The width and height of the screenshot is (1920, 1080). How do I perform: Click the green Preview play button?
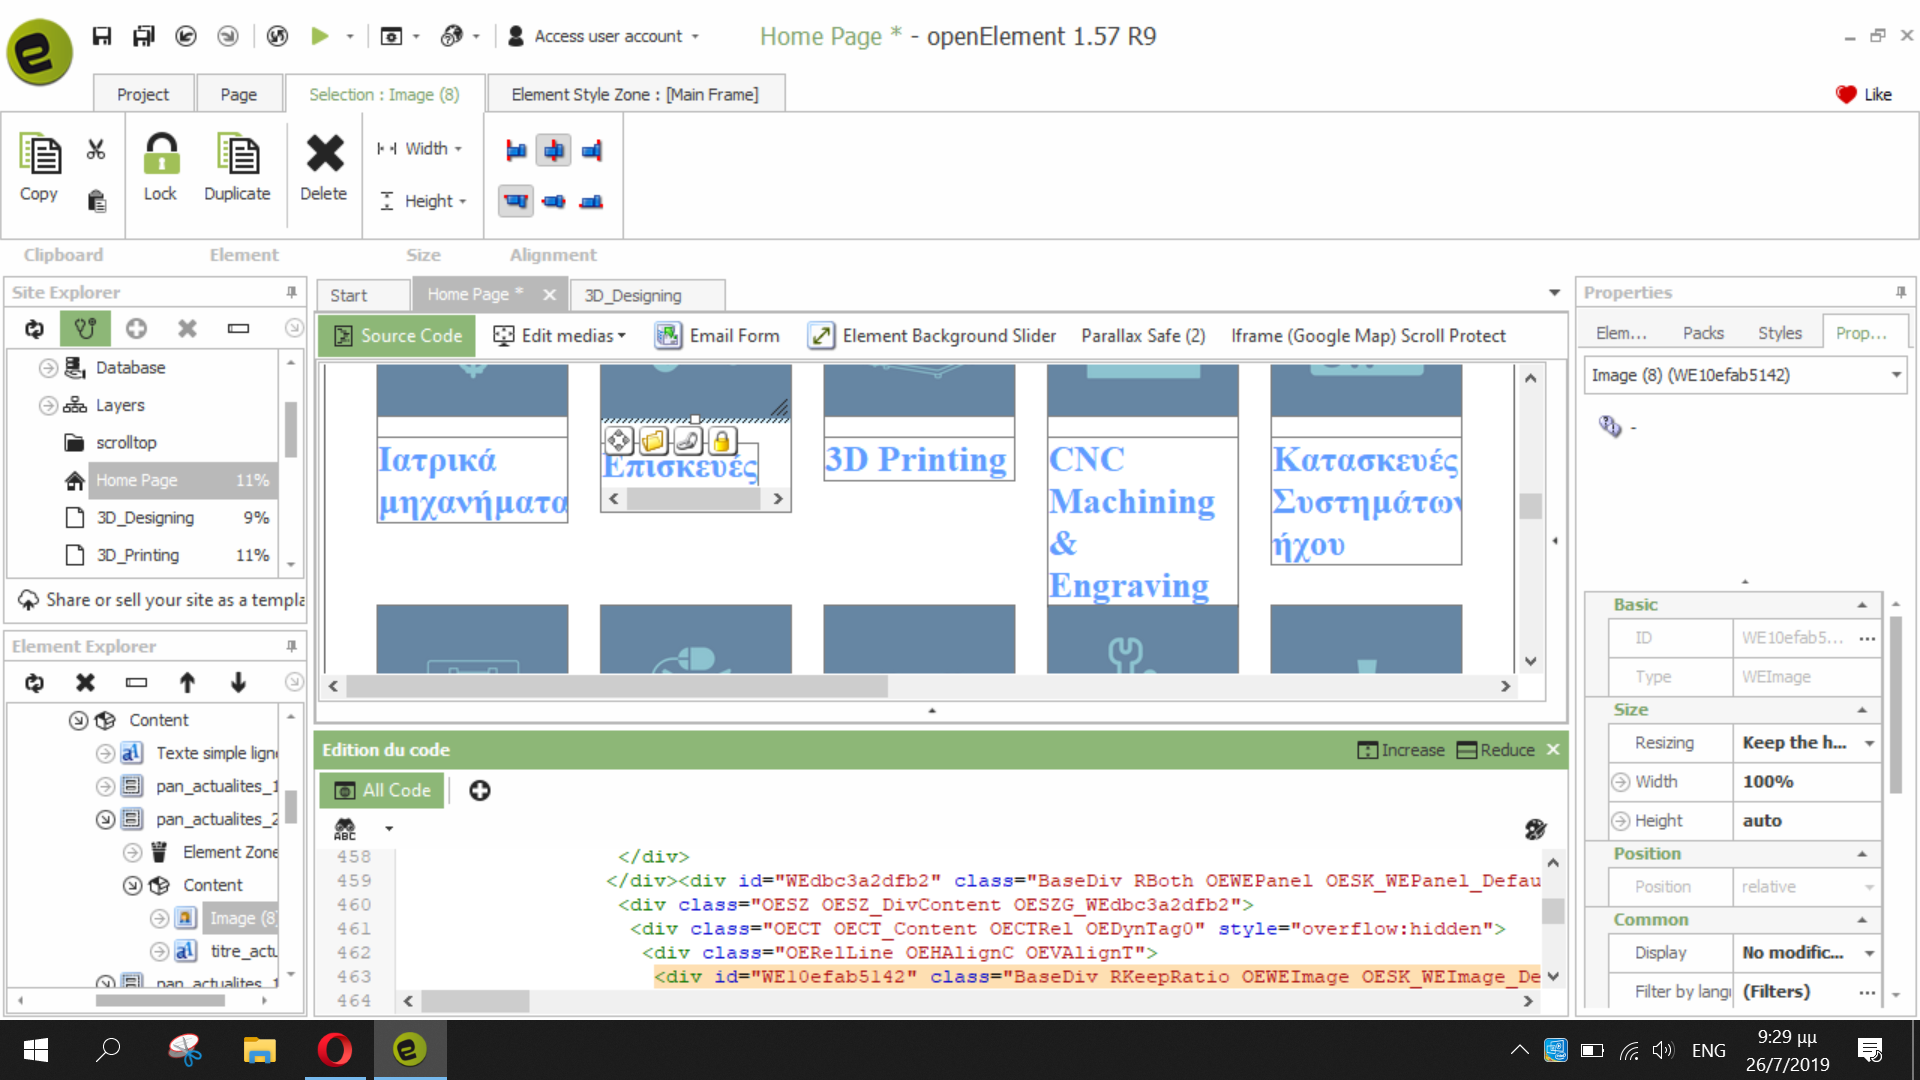[x=320, y=36]
